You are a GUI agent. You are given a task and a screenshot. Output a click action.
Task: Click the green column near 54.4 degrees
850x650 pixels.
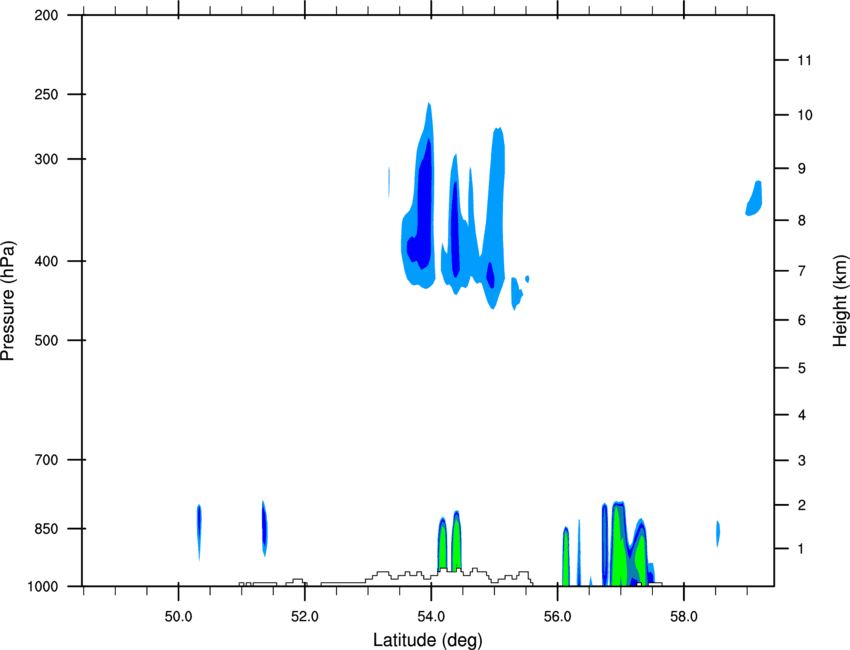pyautogui.click(x=456, y=542)
